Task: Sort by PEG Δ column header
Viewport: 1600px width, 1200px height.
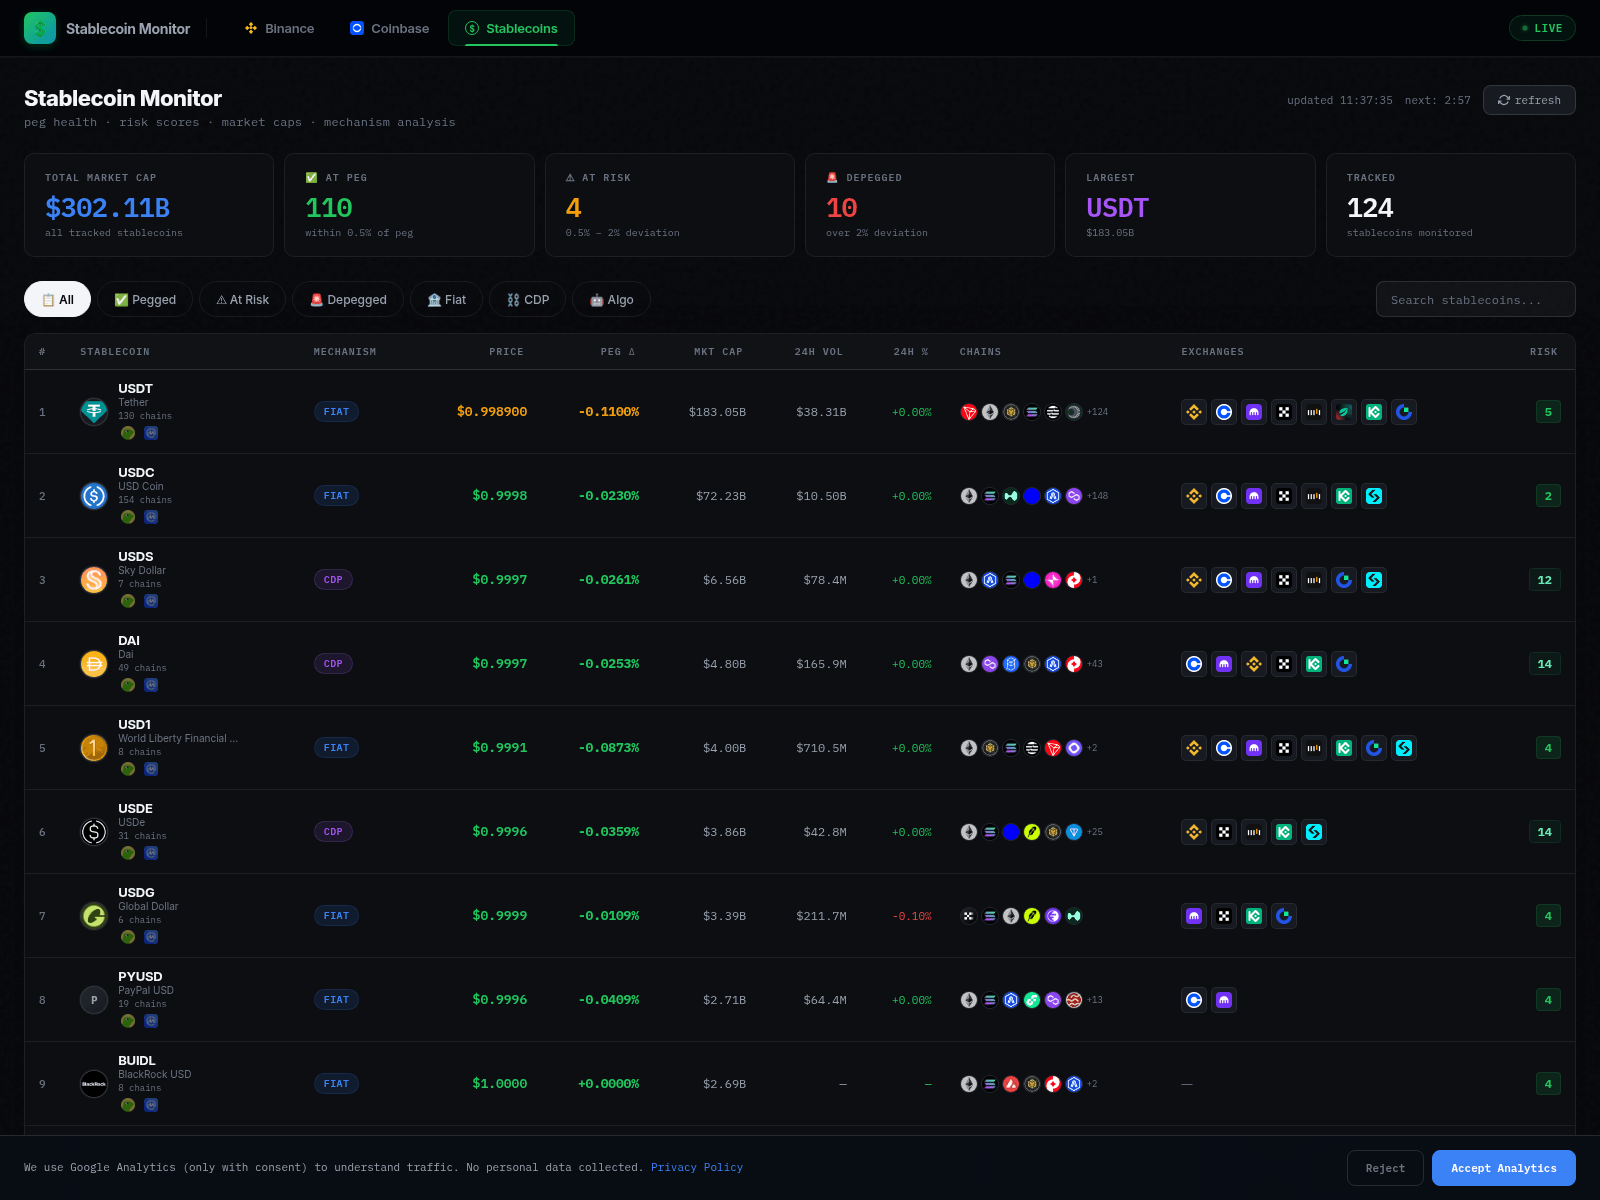Action: click(618, 352)
